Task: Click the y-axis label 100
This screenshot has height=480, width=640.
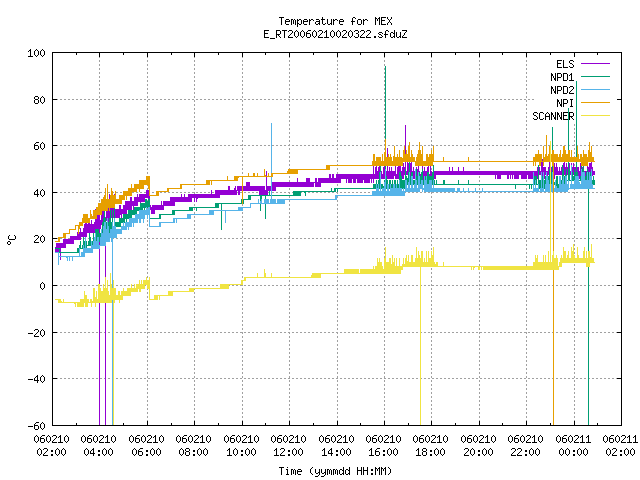Action: point(36,53)
